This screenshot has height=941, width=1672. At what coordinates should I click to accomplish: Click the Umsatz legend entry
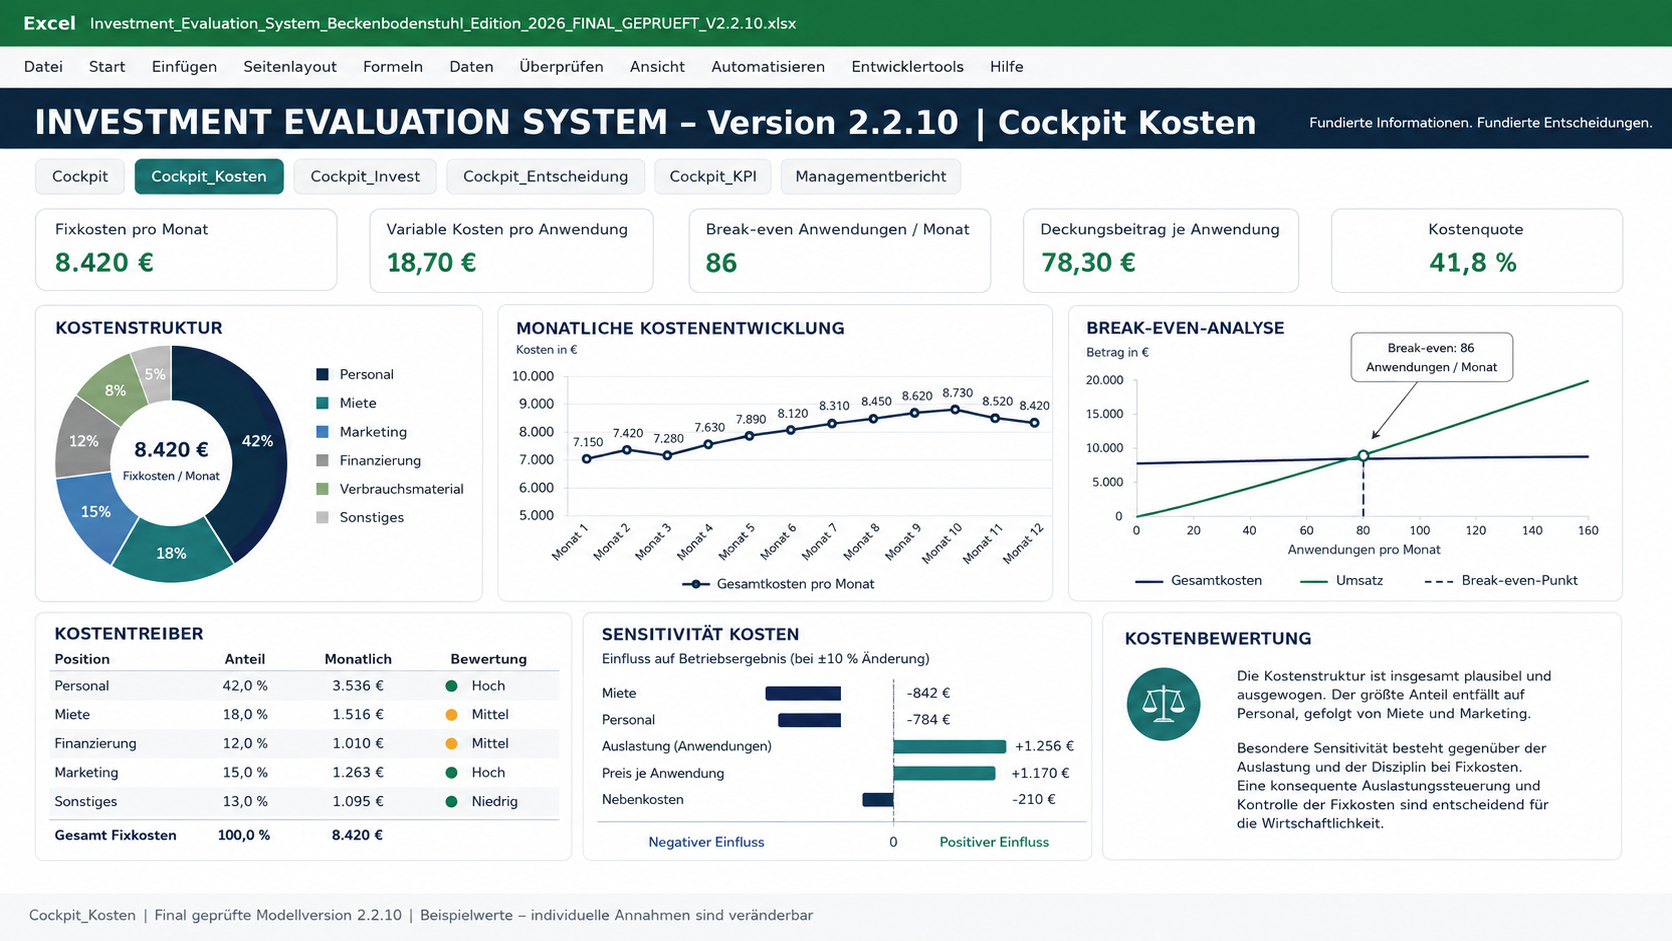[1341, 581]
